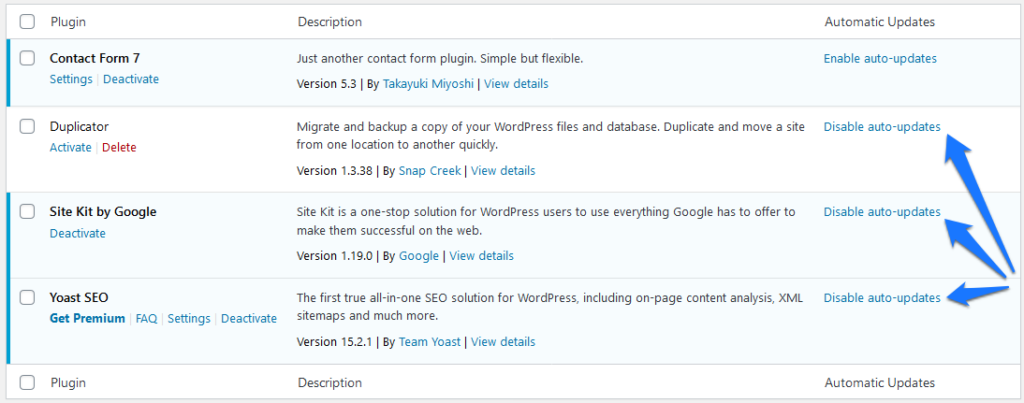This screenshot has width=1024, height=403.
Task: Open Team Yoast author link
Action: tap(429, 342)
